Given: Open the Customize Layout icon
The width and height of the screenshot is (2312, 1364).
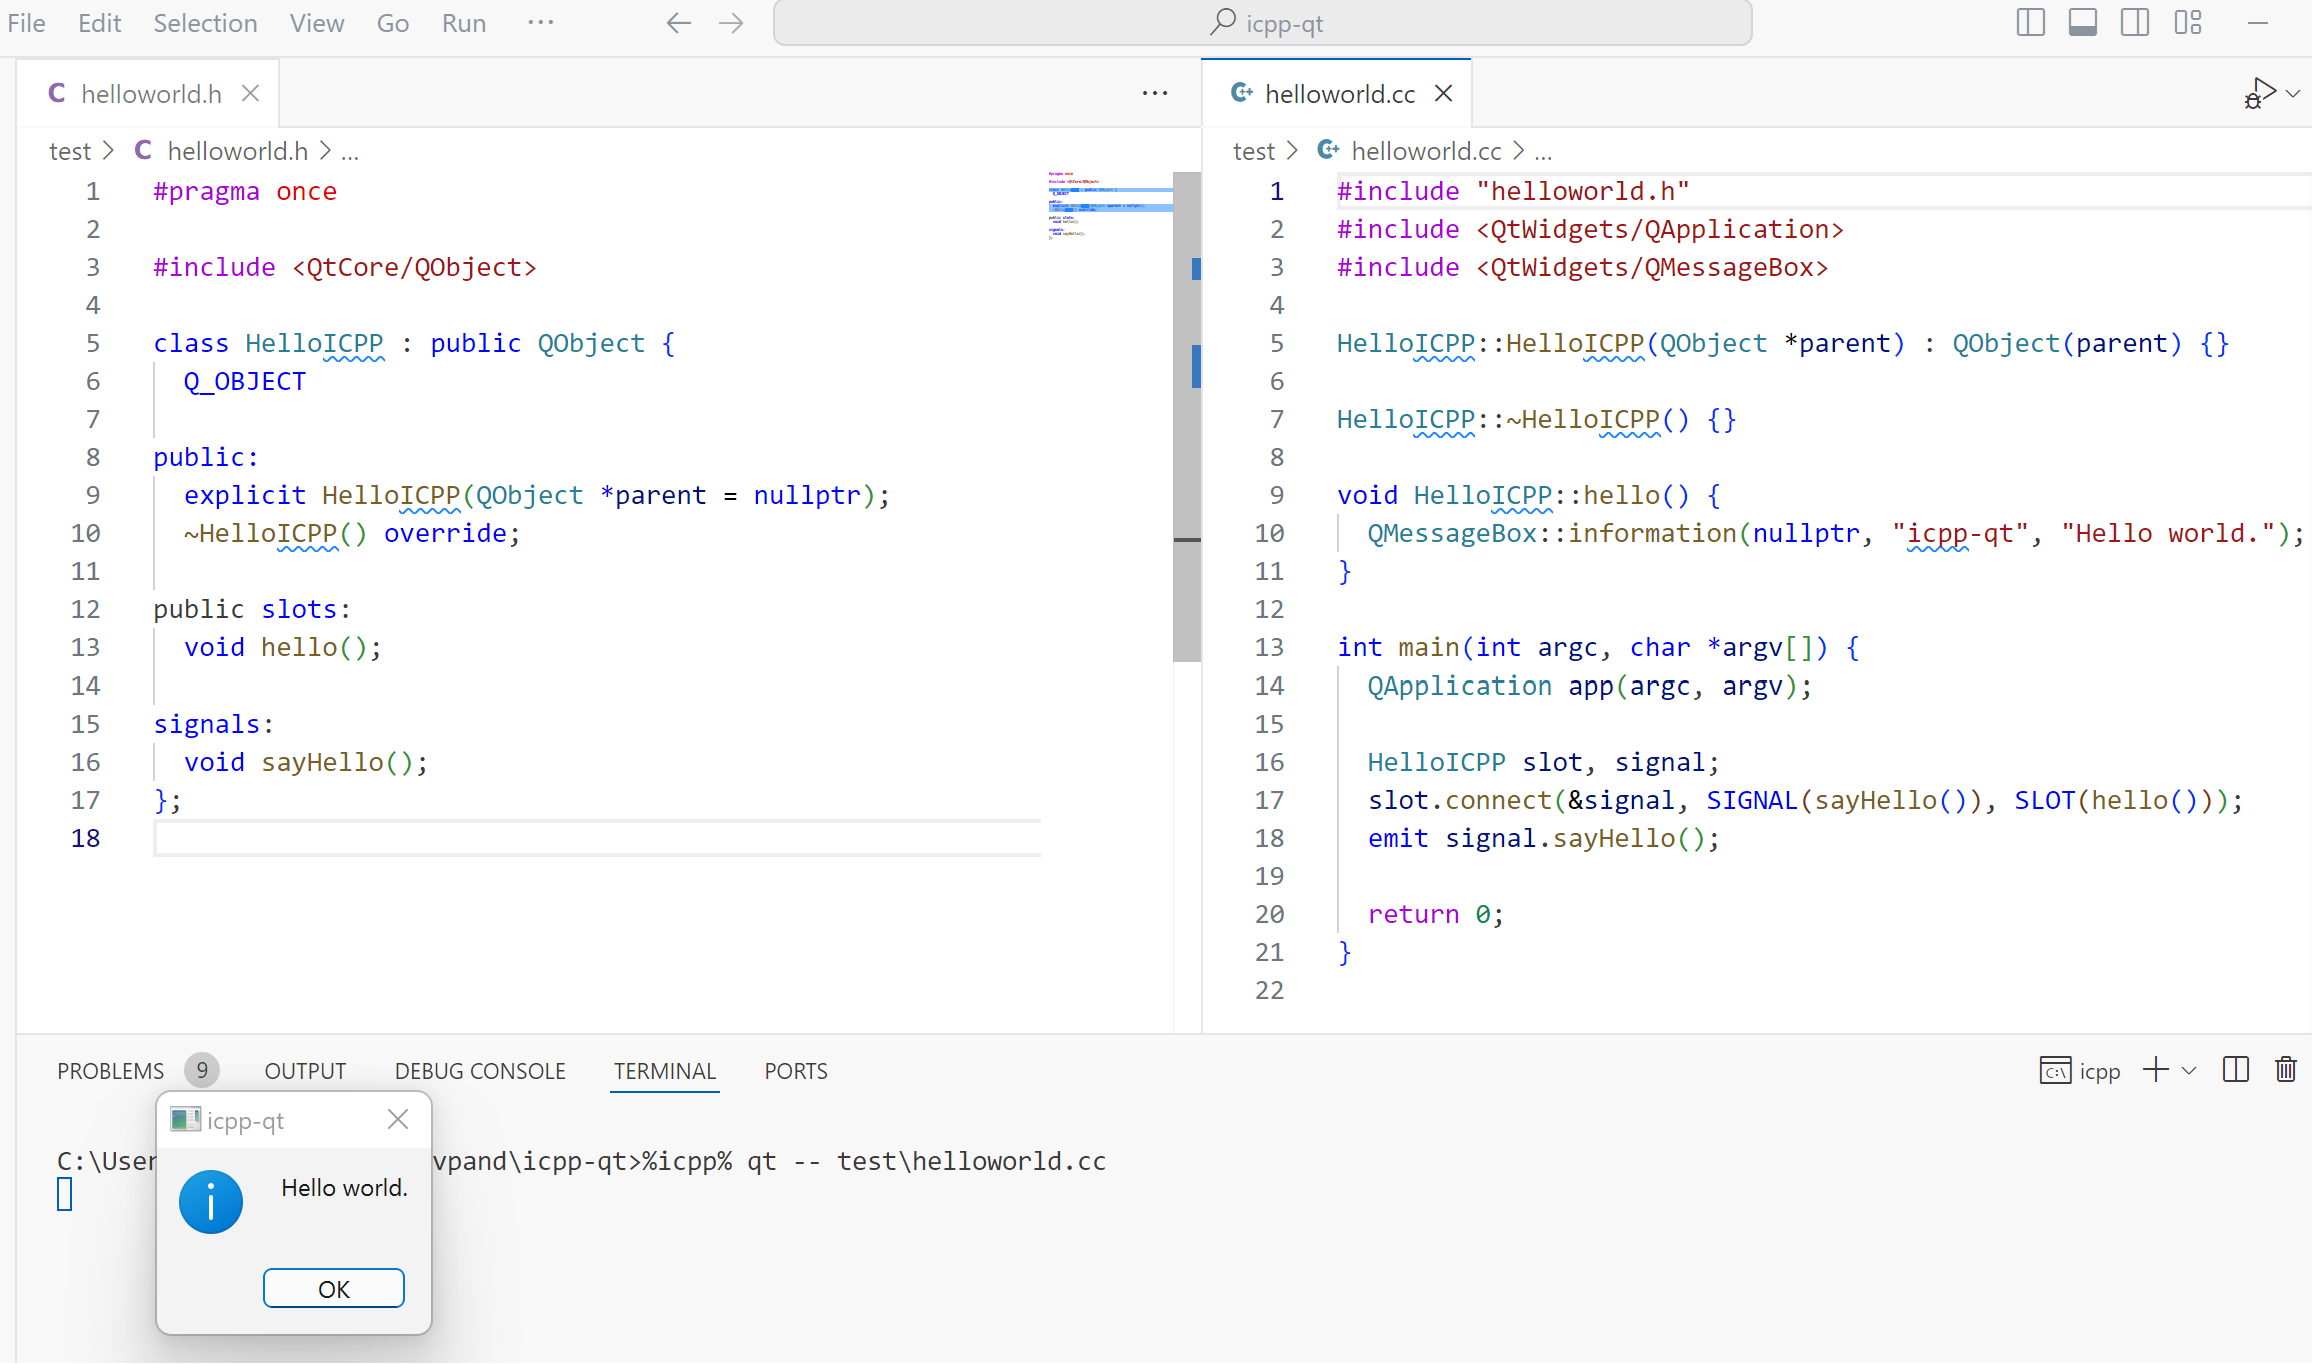Looking at the screenshot, I should (x=2187, y=22).
